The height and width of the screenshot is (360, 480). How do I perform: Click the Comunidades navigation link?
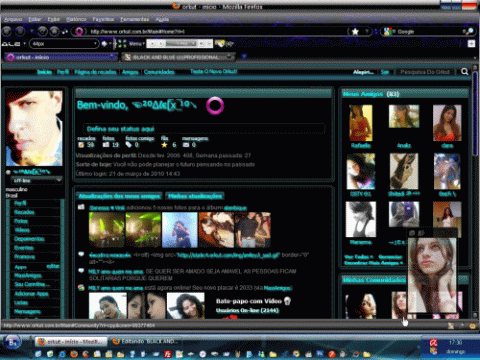click(x=159, y=72)
